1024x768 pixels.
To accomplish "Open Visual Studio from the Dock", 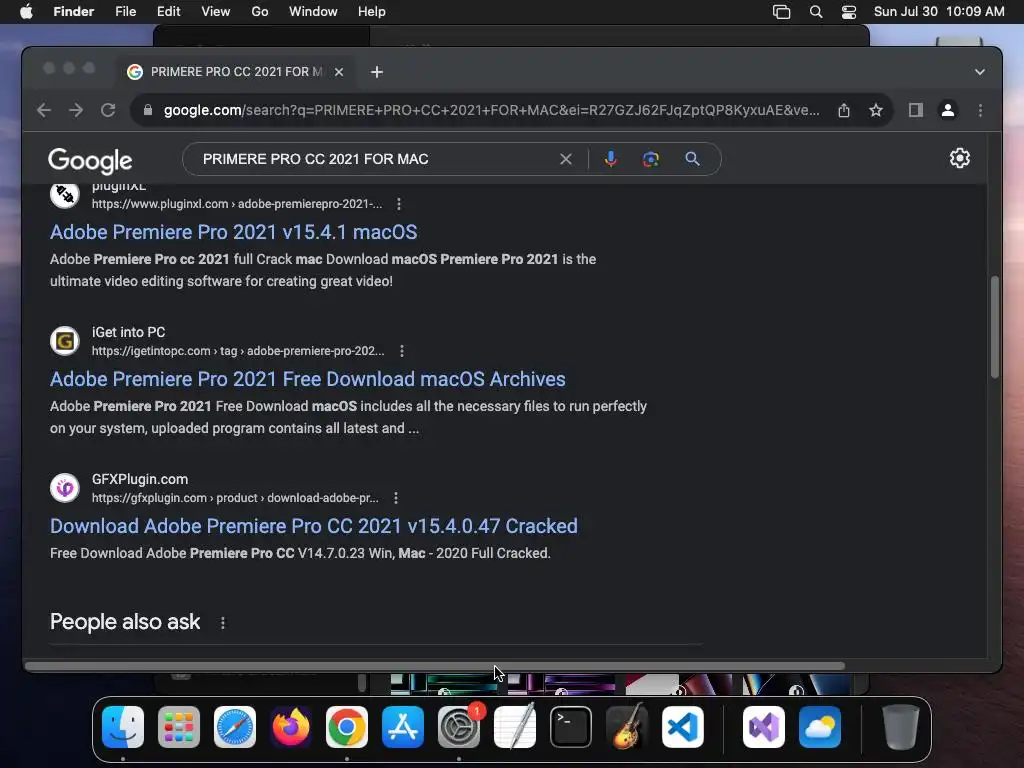I will pos(764,727).
